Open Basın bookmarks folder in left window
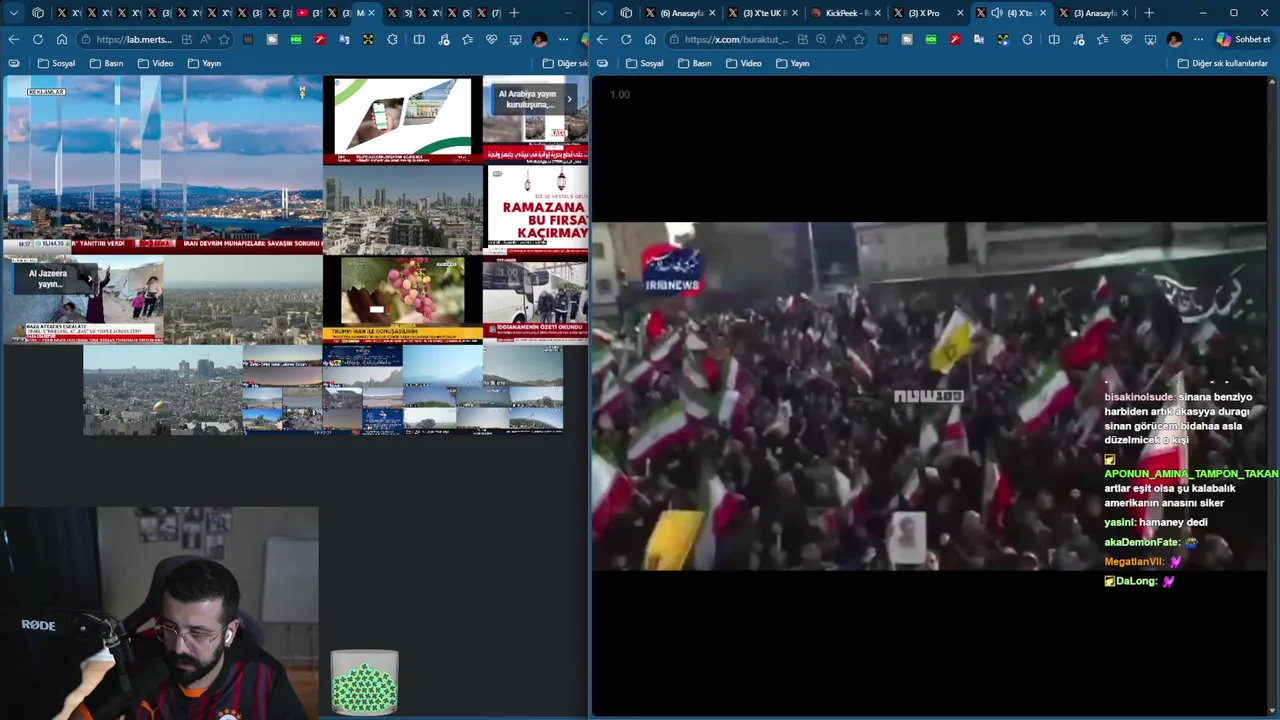This screenshot has height=720, width=1280. pos(107,63)
